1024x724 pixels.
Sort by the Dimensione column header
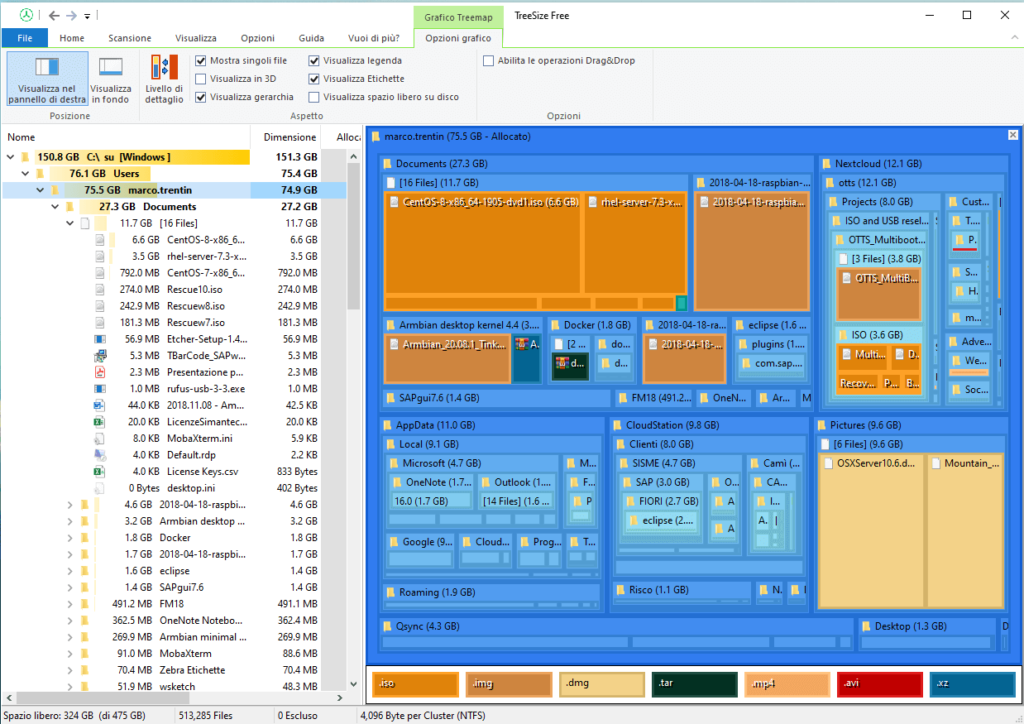click(x=287, y=137)
